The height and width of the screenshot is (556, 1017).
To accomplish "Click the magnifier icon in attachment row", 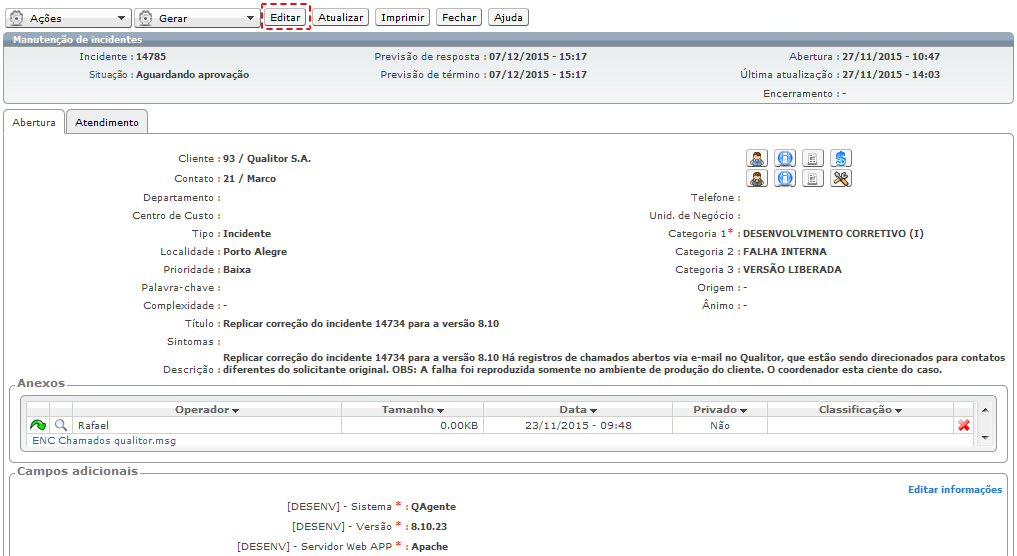I will pos(61,425).
